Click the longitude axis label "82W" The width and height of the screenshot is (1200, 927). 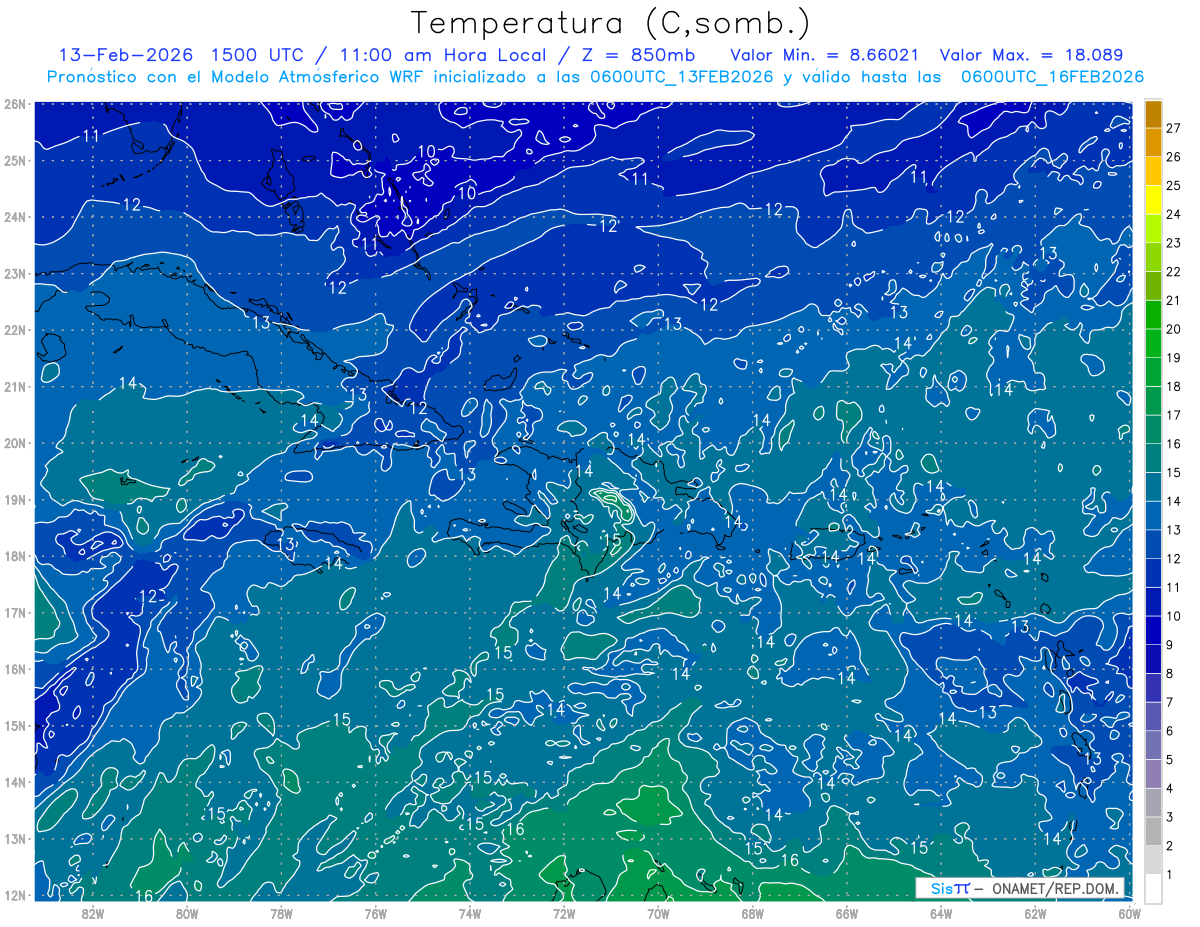tap(93, 913)
